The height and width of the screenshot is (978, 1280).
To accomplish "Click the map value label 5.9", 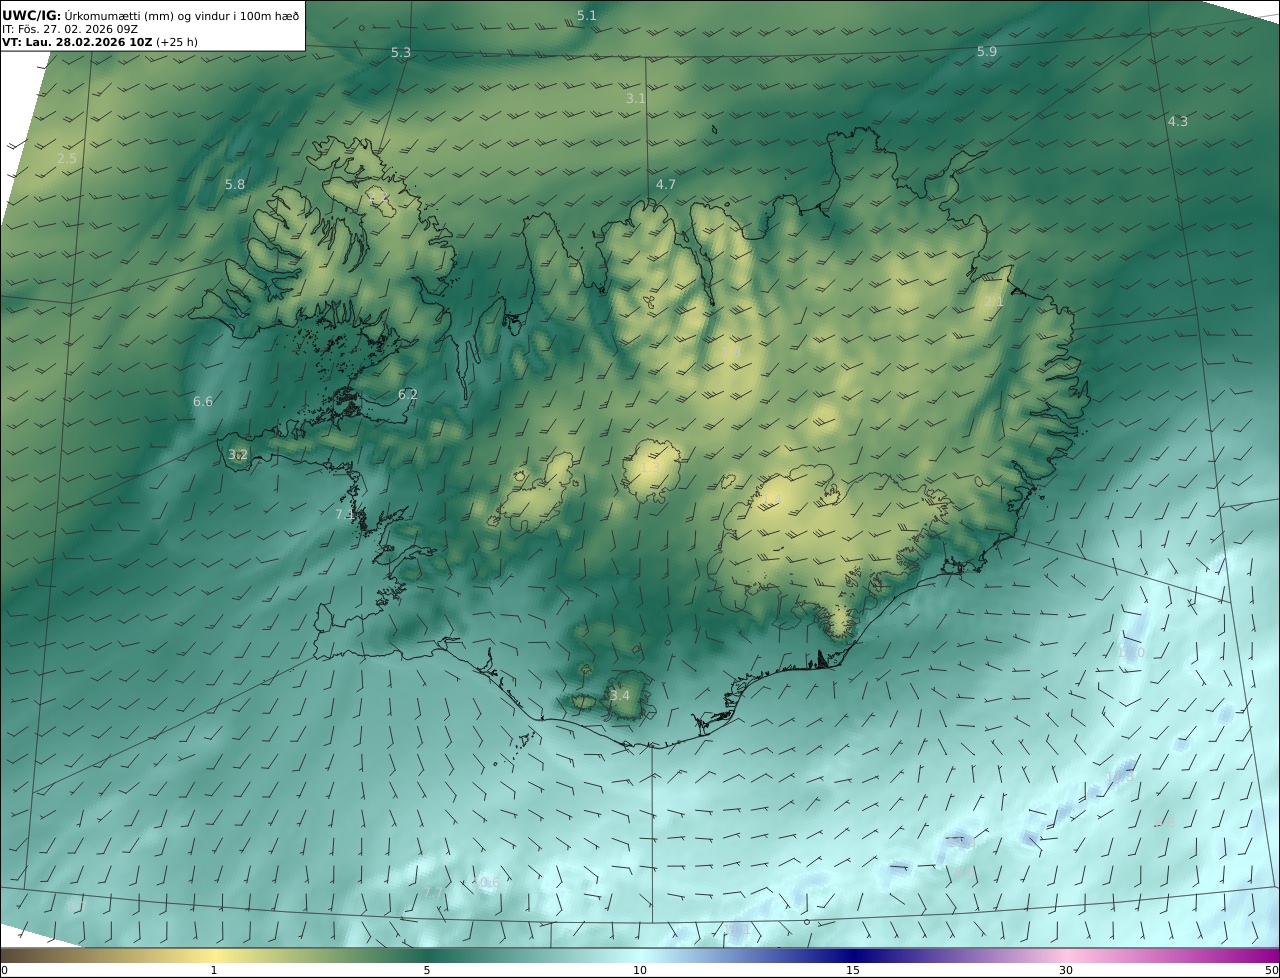I will pyautogui.click(x=987, y=51).
